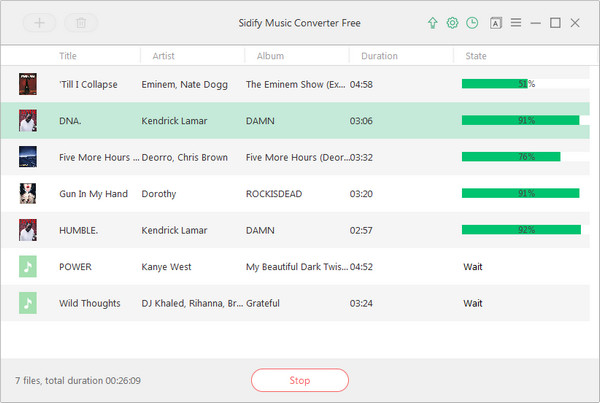Image resolution: width=600 pixels, height=403 pixels.
Task: Click artist Deorro, Chris Brown
Action: tap(184, 157)
